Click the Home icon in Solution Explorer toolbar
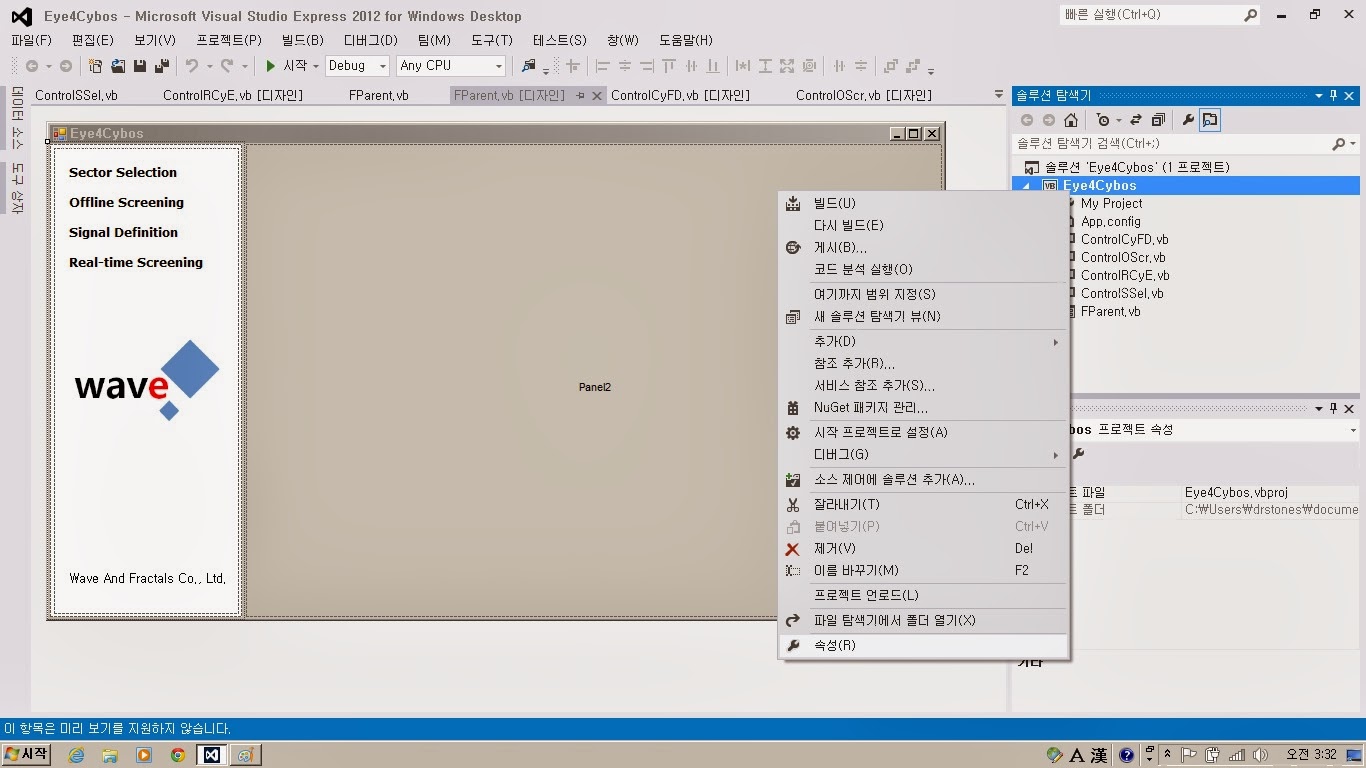The width and height of the screenshot is (1366, 768). tap(1070, 119)
